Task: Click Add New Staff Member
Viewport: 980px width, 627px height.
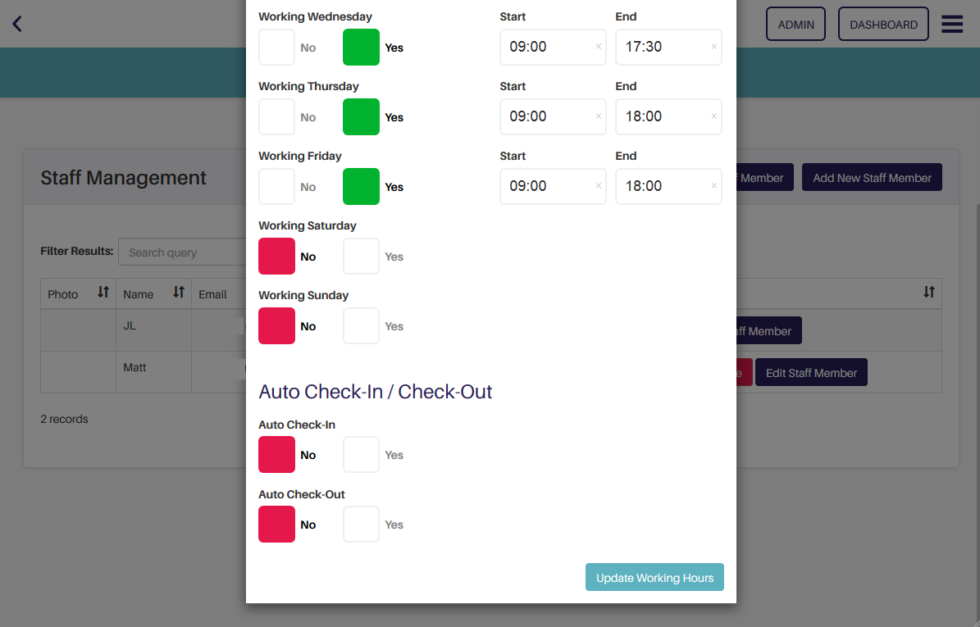Action: pyautogui.click(x=871, y=176)
